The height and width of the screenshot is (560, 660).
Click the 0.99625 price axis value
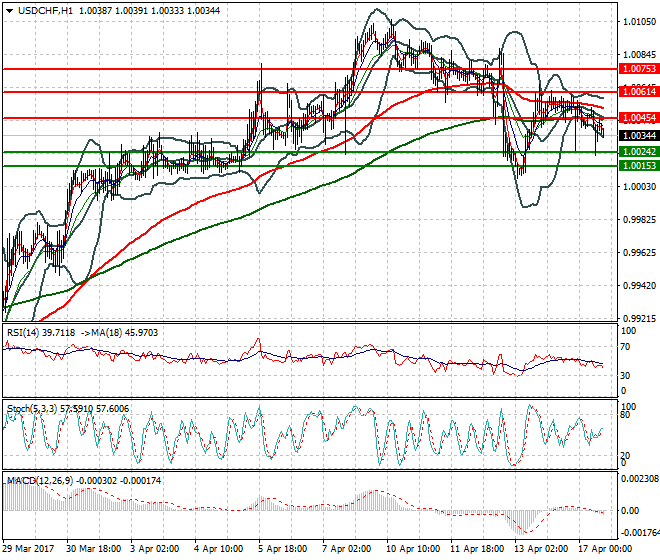pos(639,253)
